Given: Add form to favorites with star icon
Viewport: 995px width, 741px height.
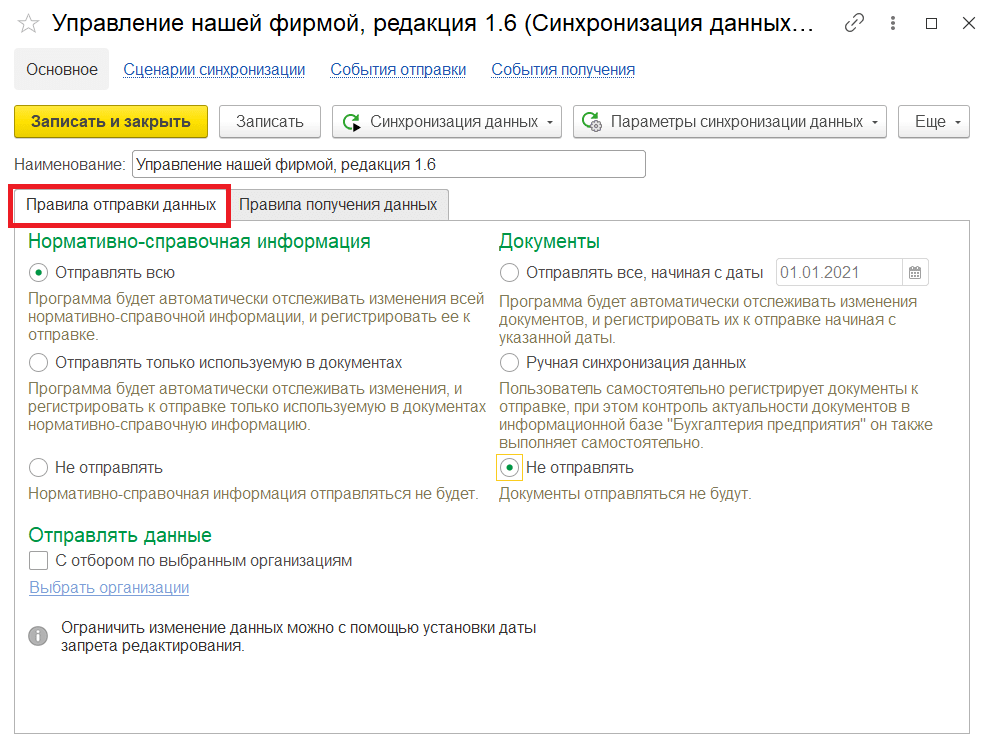Looking at the screenshot, I should [29, 24].
